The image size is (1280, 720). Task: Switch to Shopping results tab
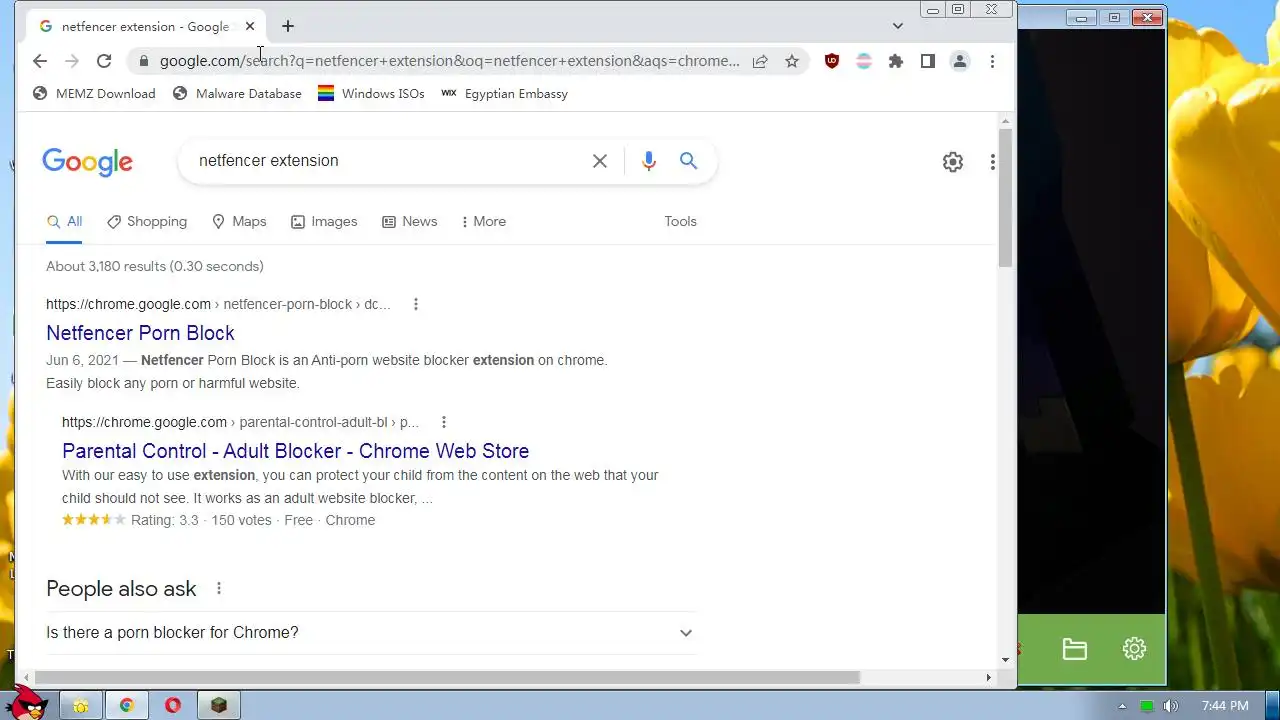coord(147,222)
